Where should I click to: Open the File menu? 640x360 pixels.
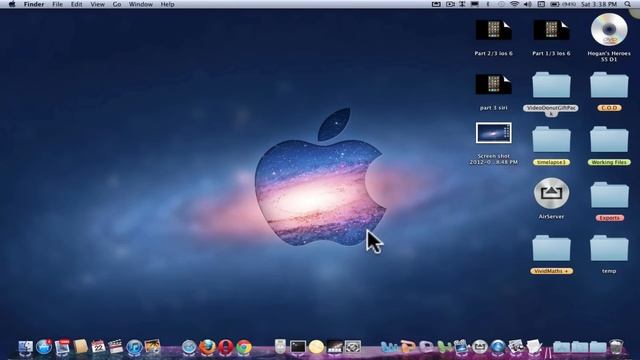point(58,4)
